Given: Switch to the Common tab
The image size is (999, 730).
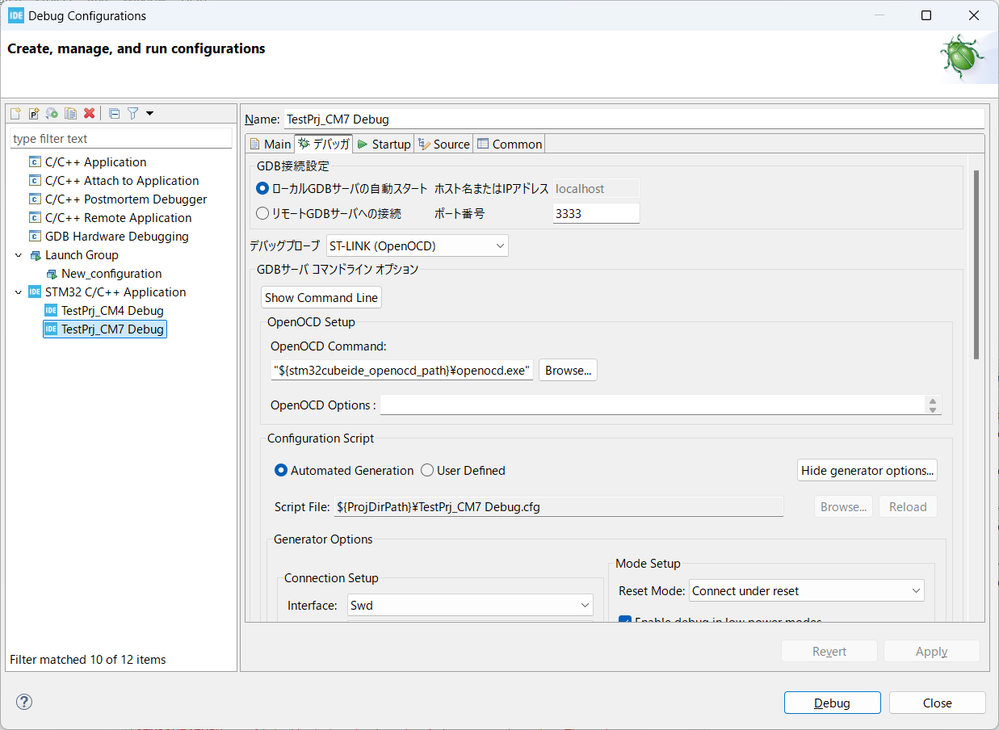Looking at the screenshot, I should coord(509,144).
